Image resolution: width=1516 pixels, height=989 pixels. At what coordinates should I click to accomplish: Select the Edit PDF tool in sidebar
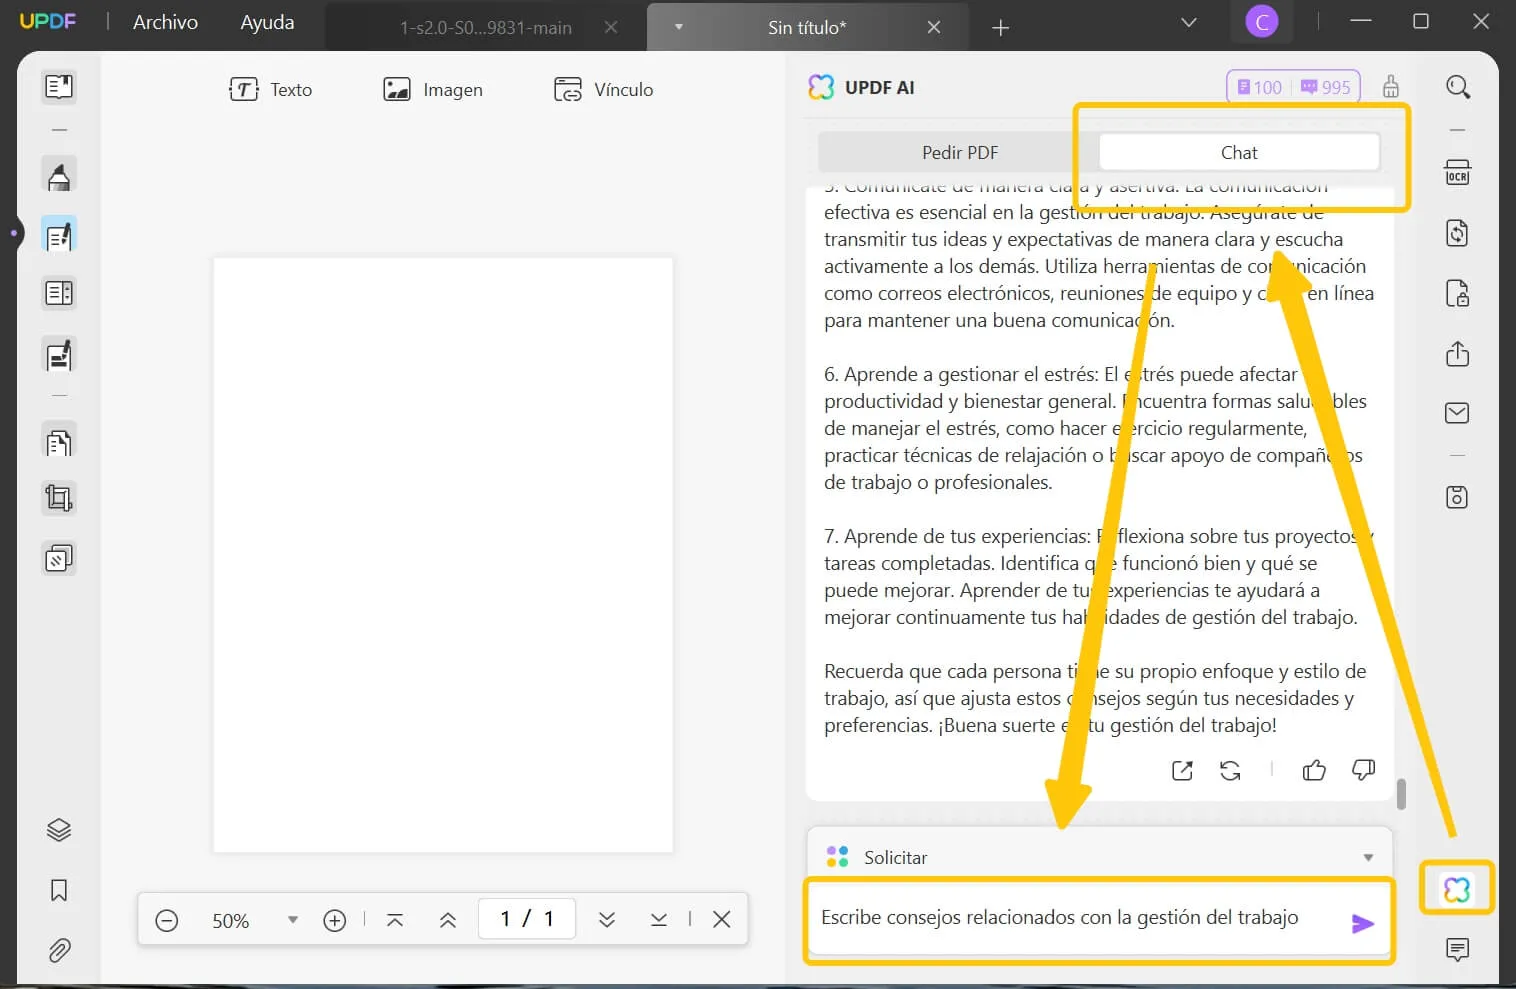pyautogui.click(x=59, y=235)
